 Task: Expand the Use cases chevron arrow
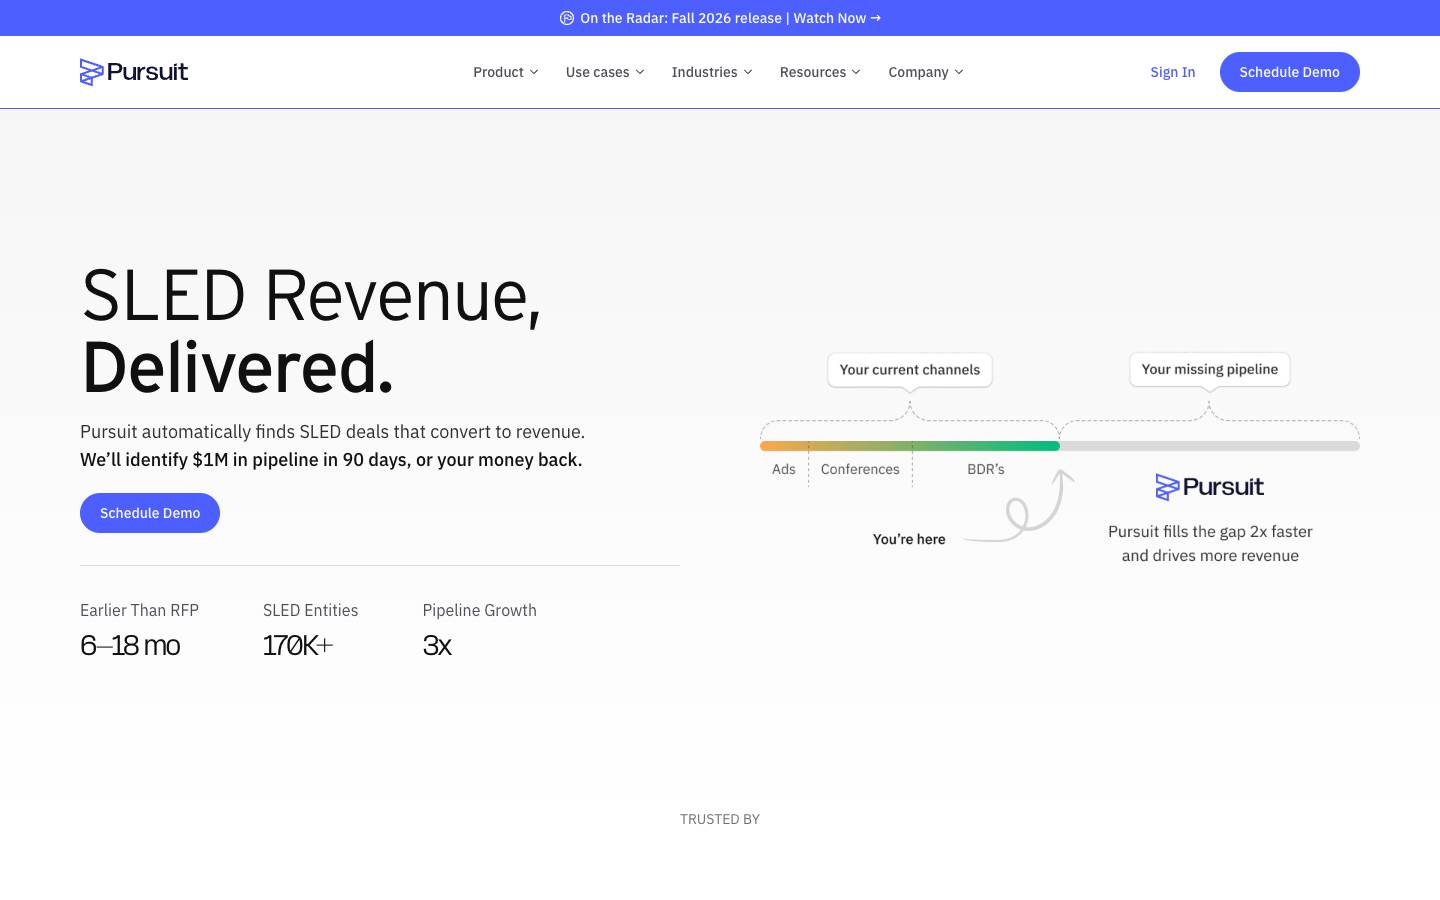(x=640, y=72)
